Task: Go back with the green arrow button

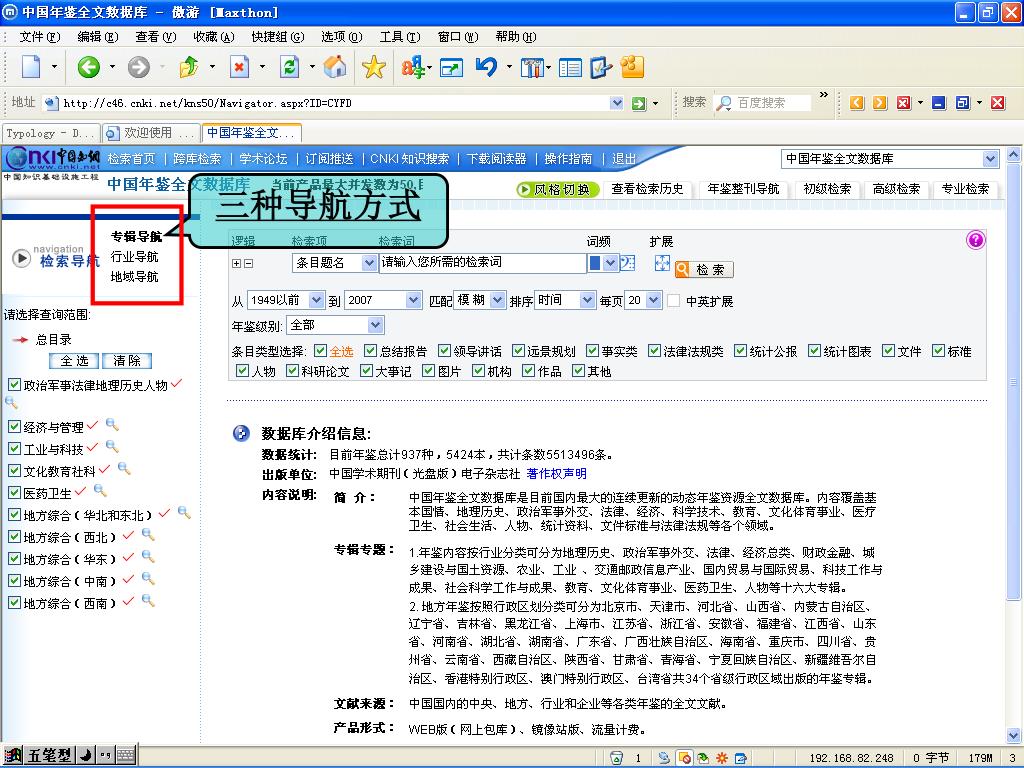Action: click(x=89, y=67)
